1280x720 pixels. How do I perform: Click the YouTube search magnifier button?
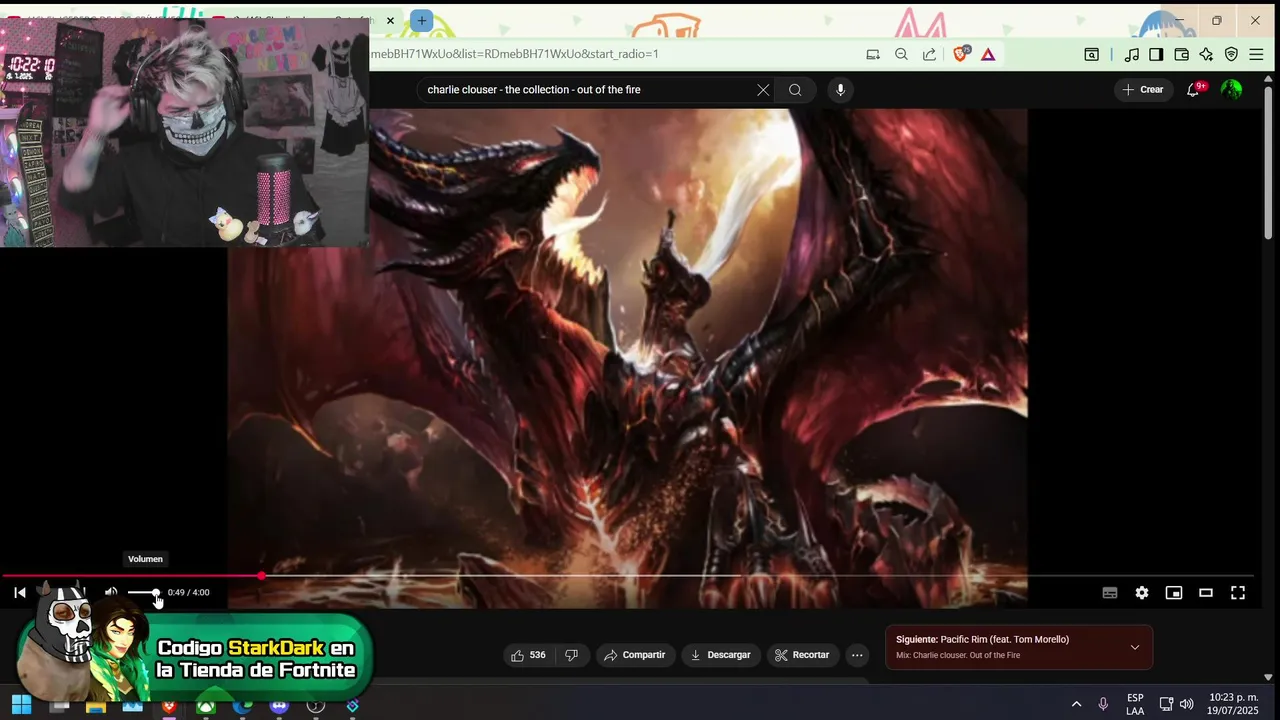[795, 90]
